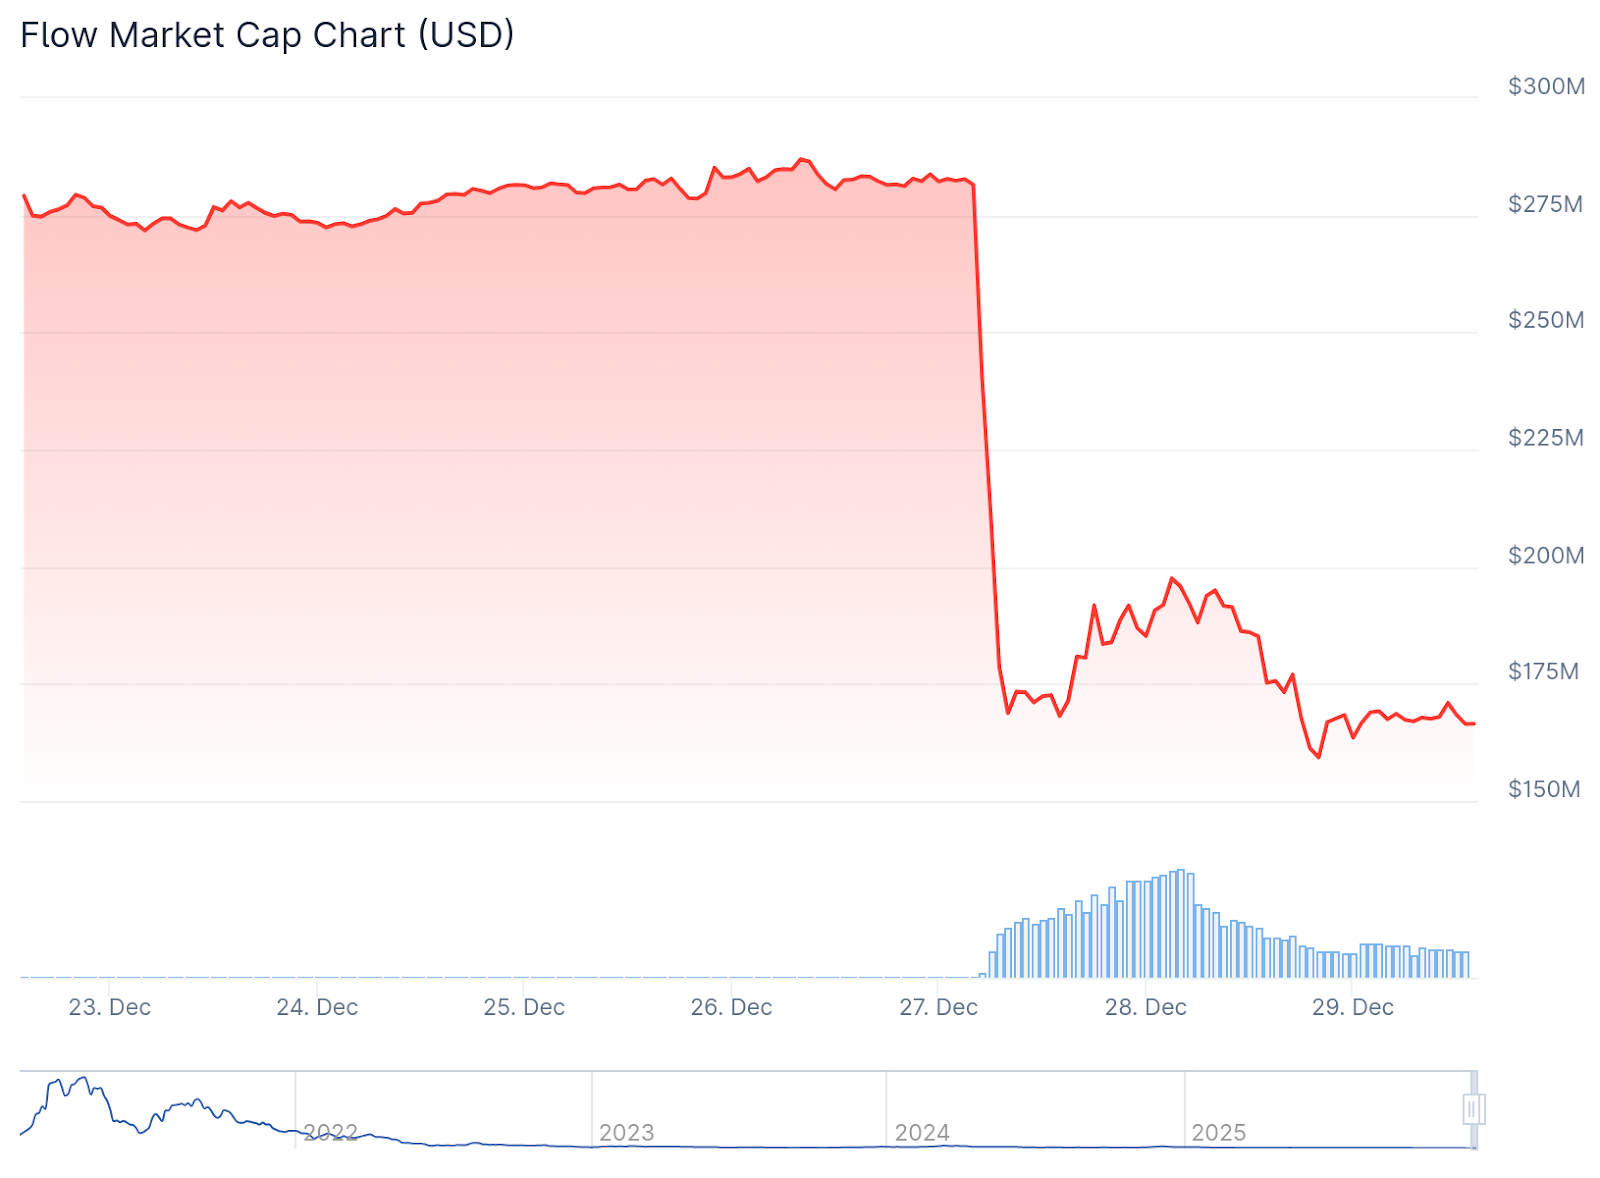Select the $200M price level label
Image resolution: width=1600 pixels, height=1178 pixels.
point(1546,556)
